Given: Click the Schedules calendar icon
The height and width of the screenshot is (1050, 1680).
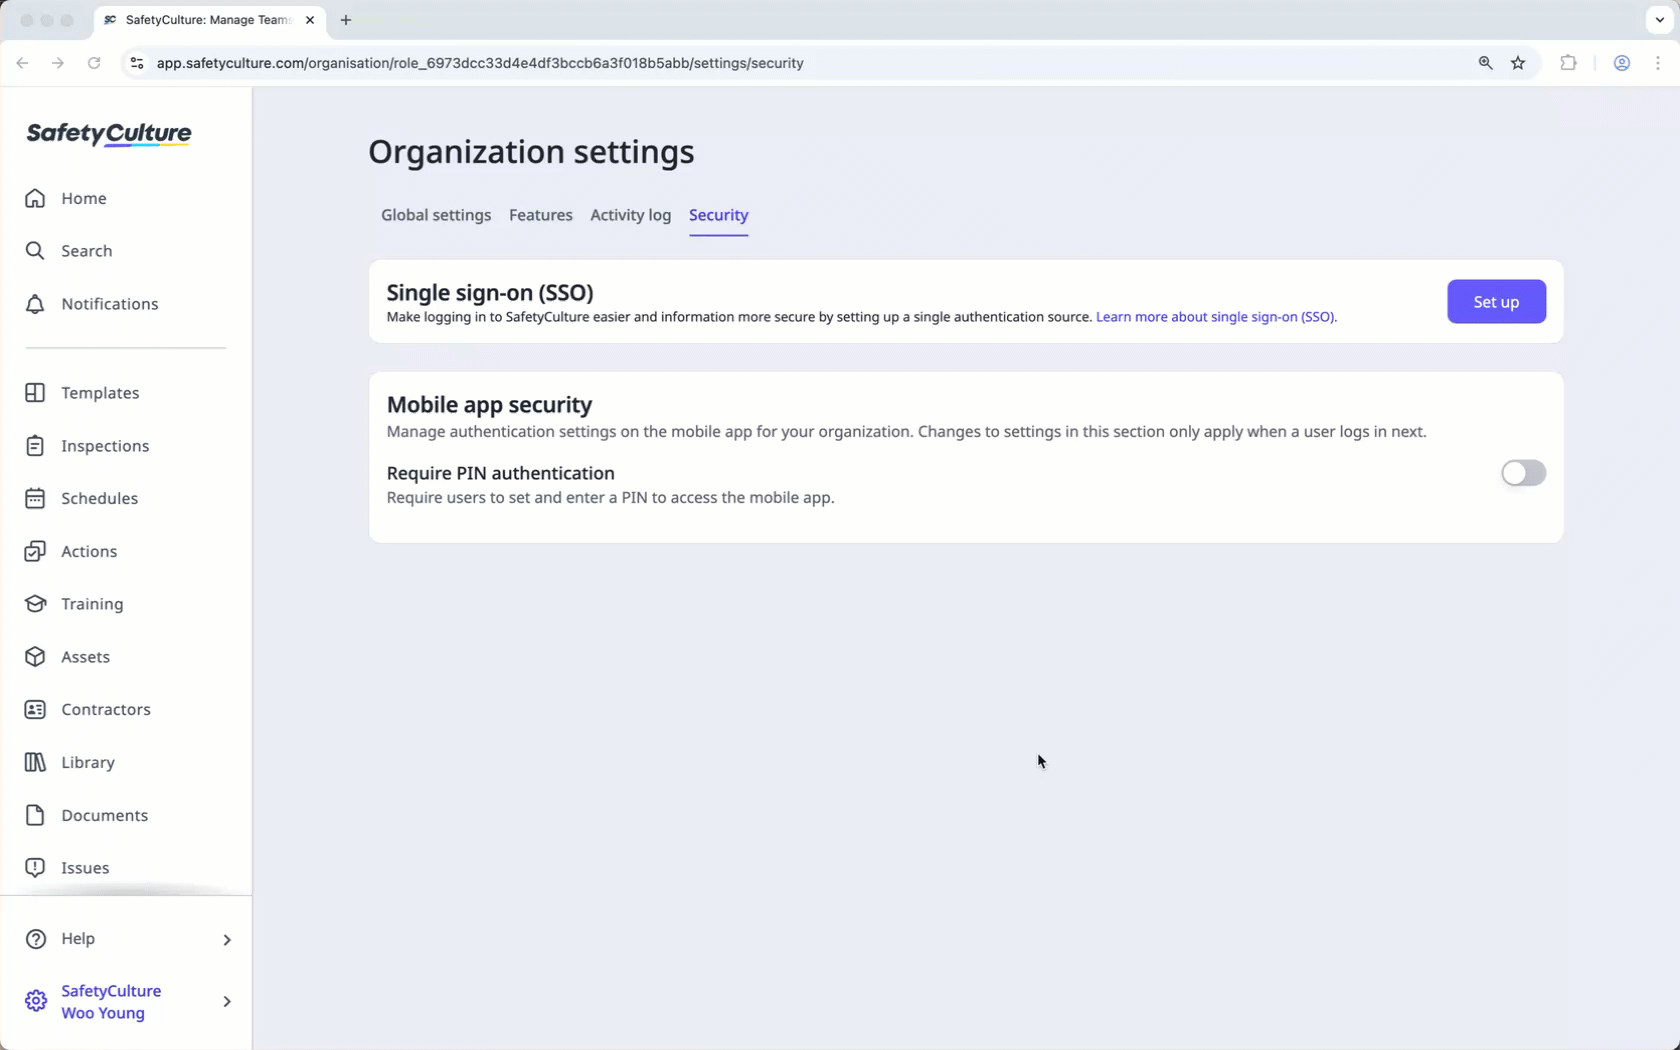Looking at the screenshot, I should point(35,498).
